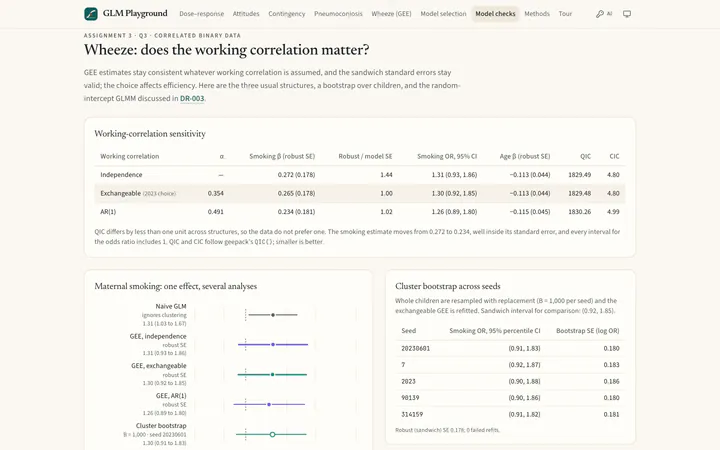Open the AI key button
Image resolution: width=720 pixels, height=450 pixels.
(604, 14)
